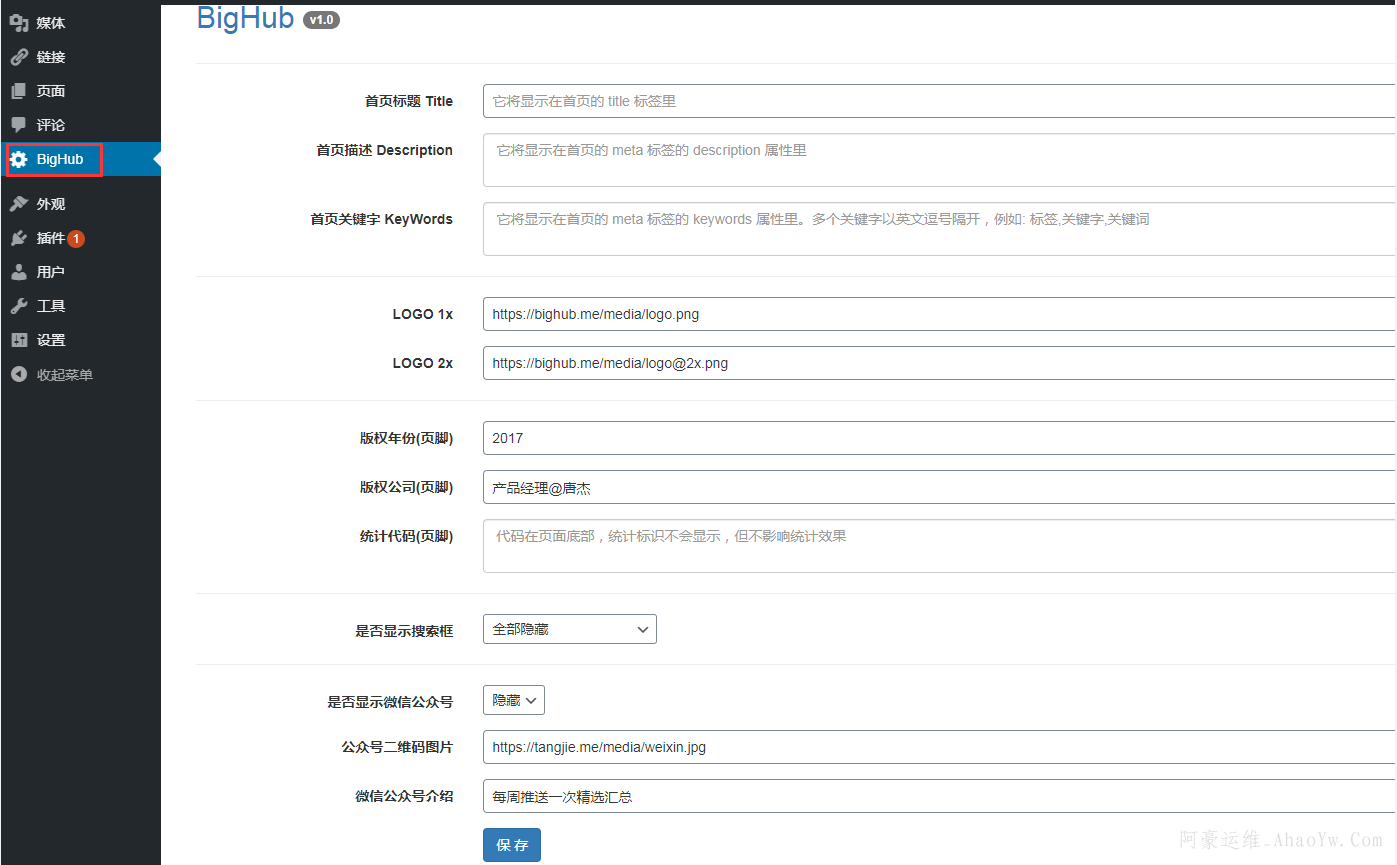Open 工具 menu item

[51, 306]
